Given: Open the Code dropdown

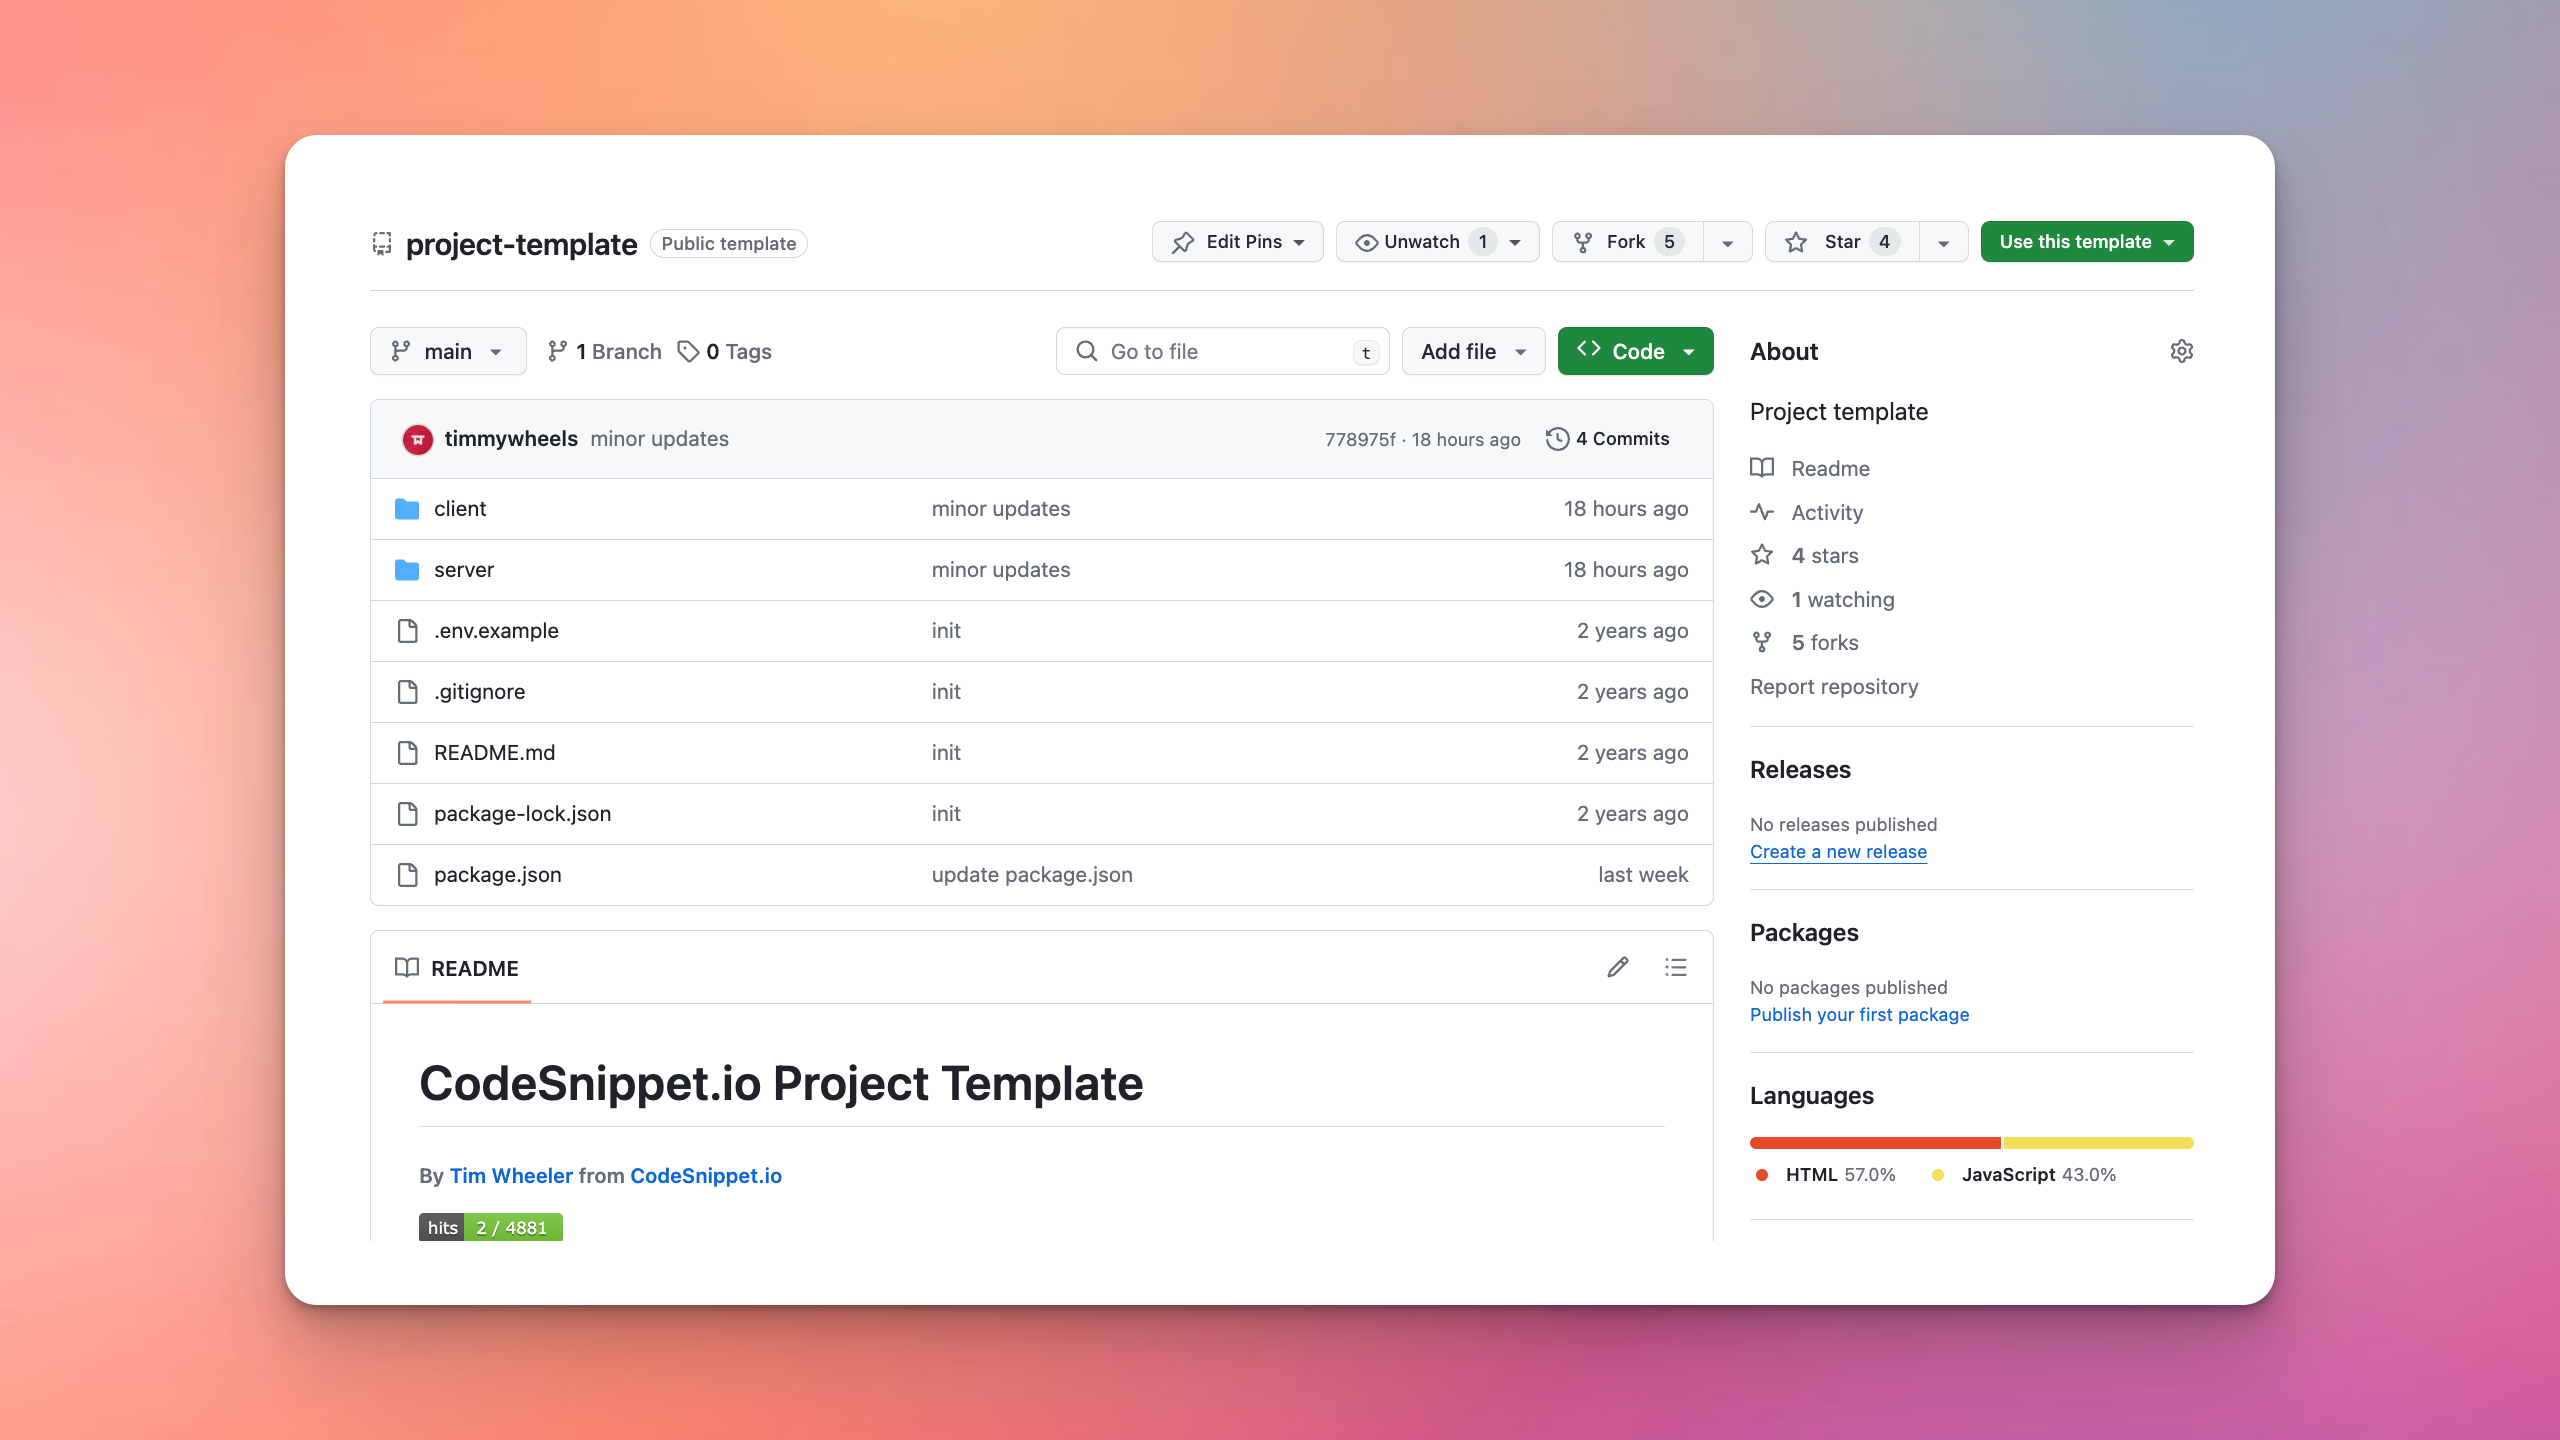Looking at the screenshot, I should [x=1635, y=351].
